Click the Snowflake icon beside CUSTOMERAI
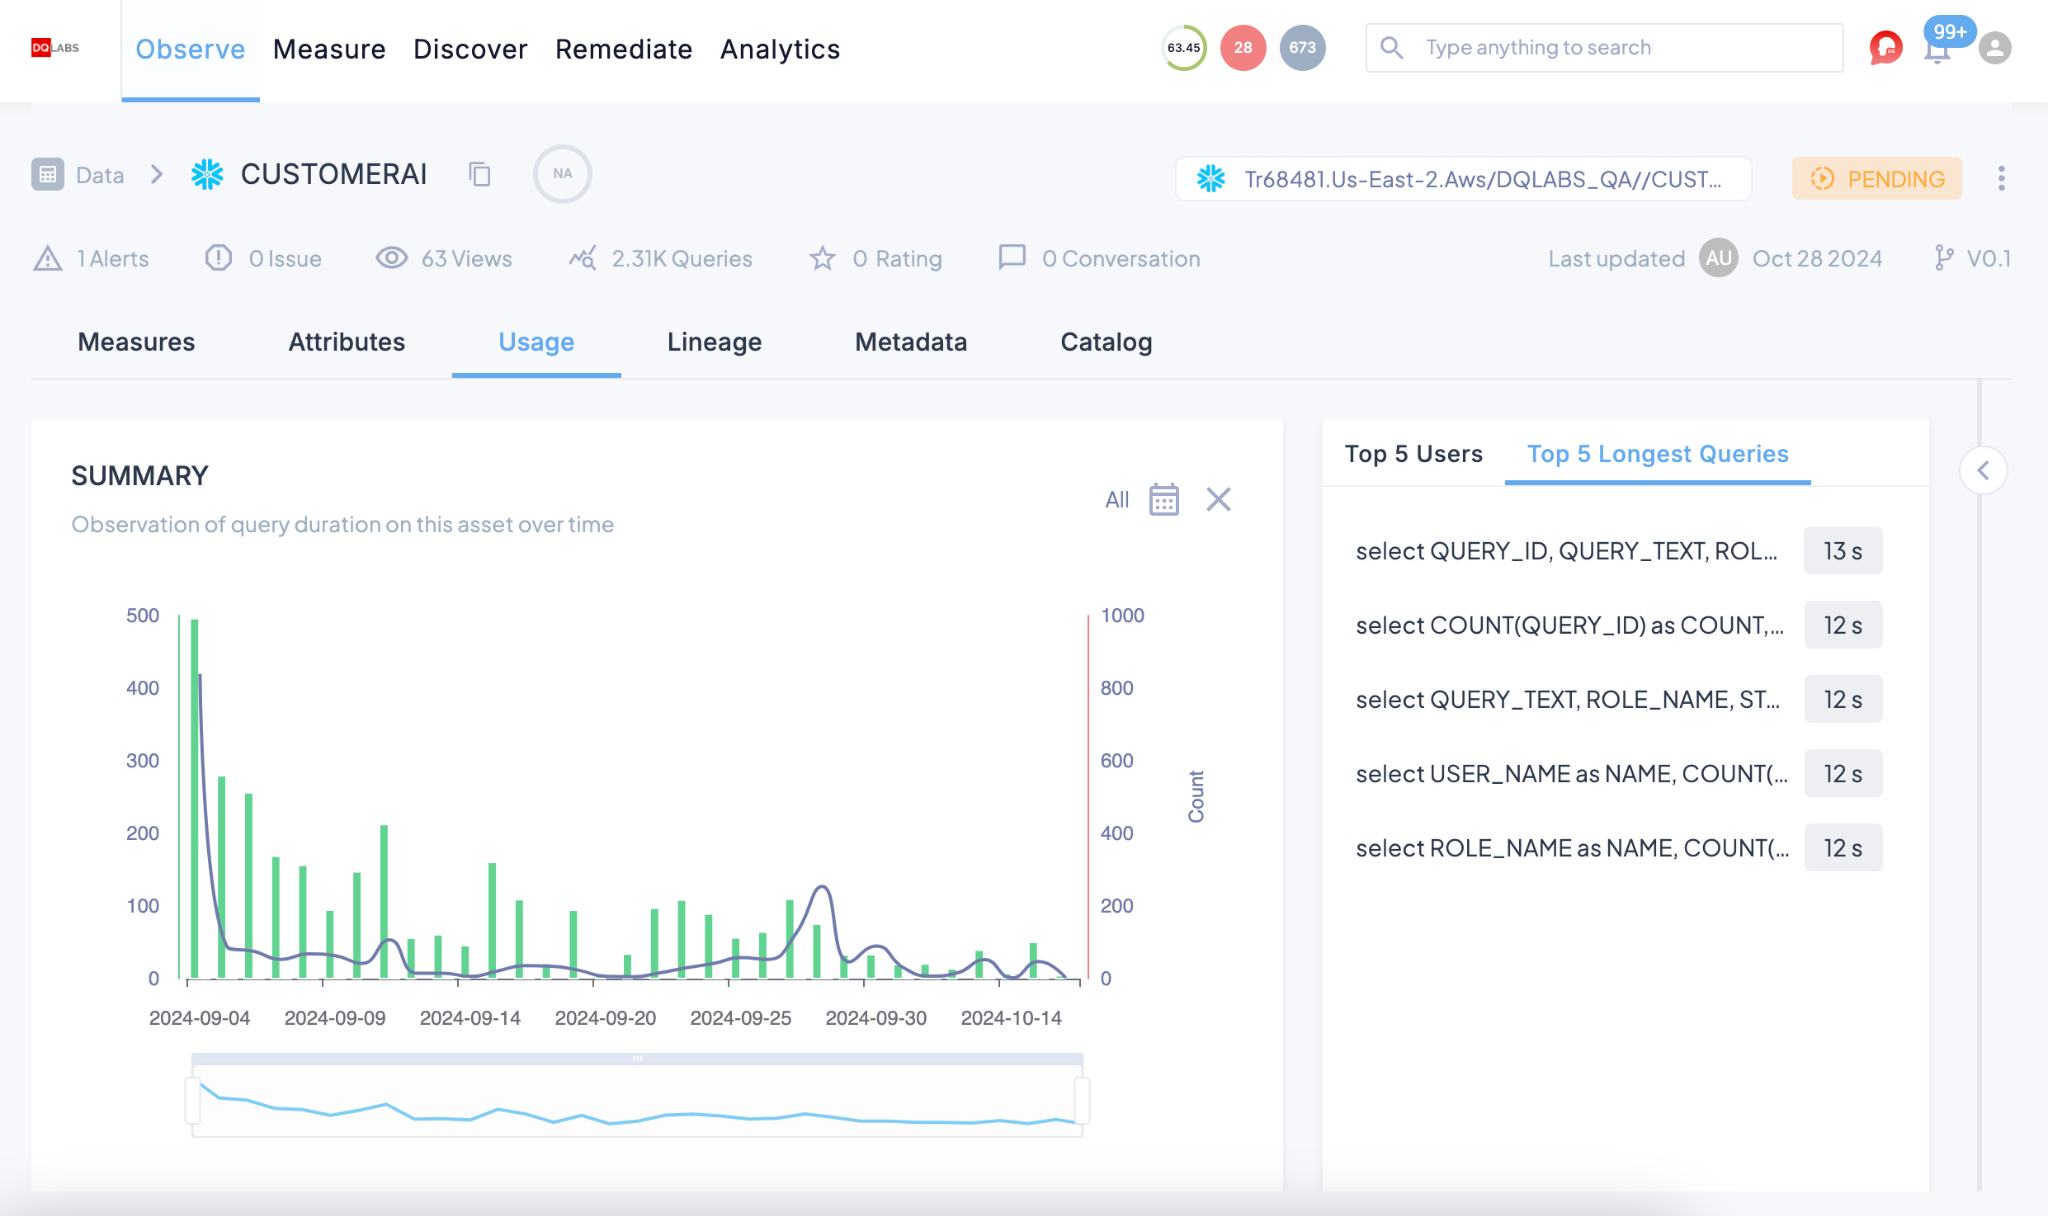 pos(207,174)
